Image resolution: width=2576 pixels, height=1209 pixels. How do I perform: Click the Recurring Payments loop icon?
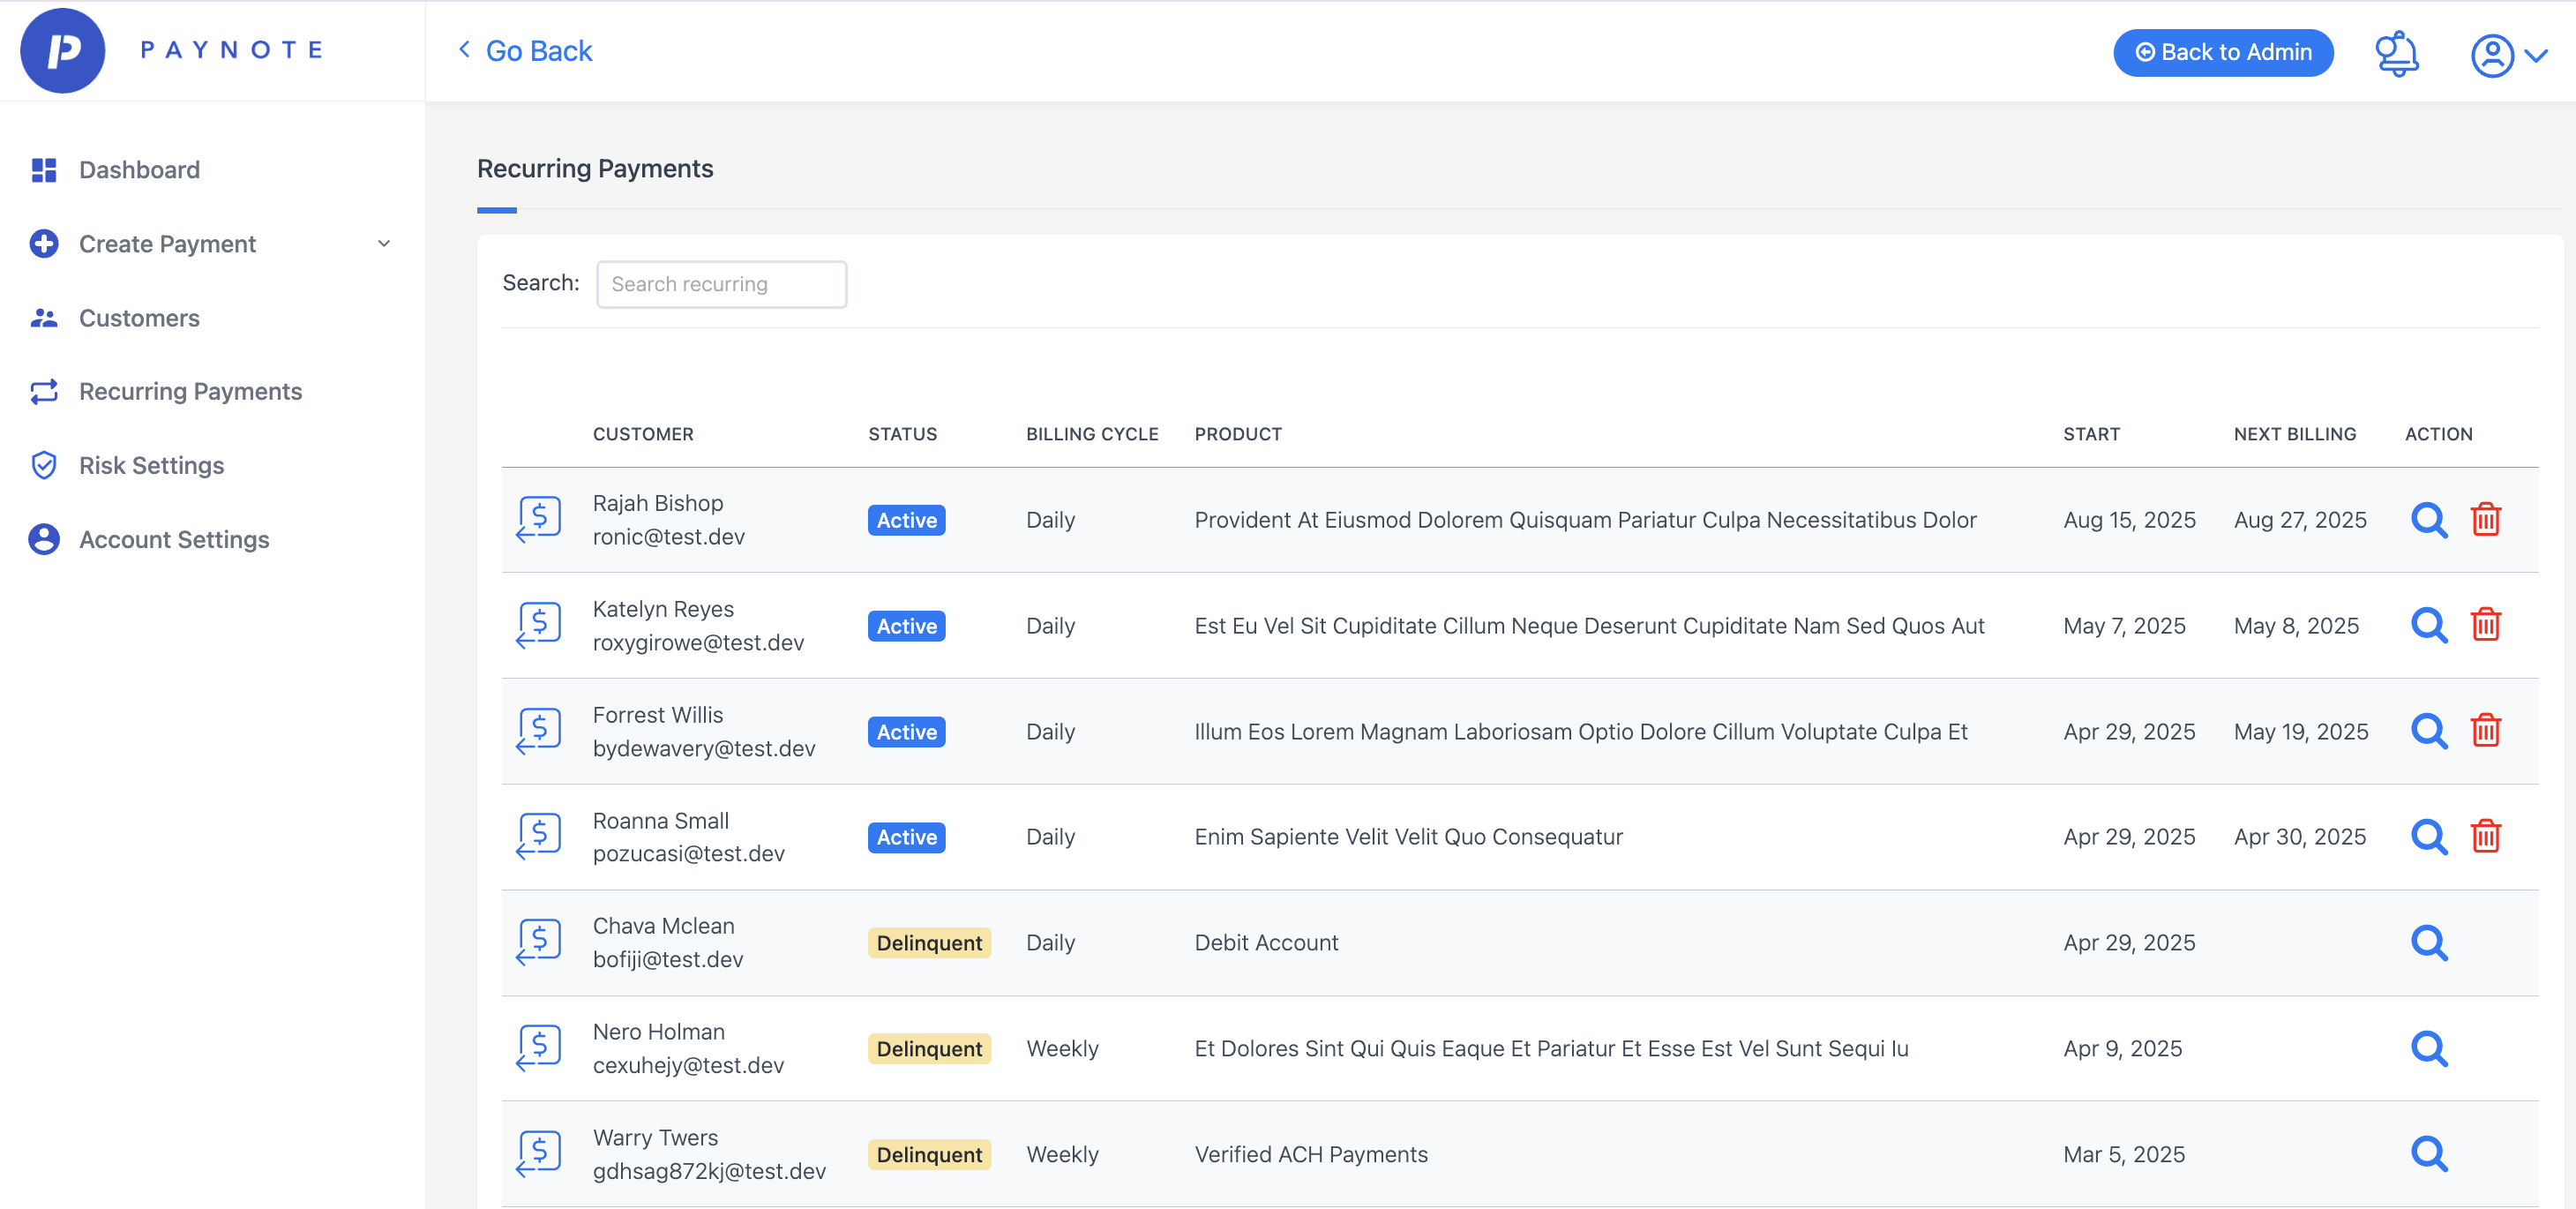[44, 391]
